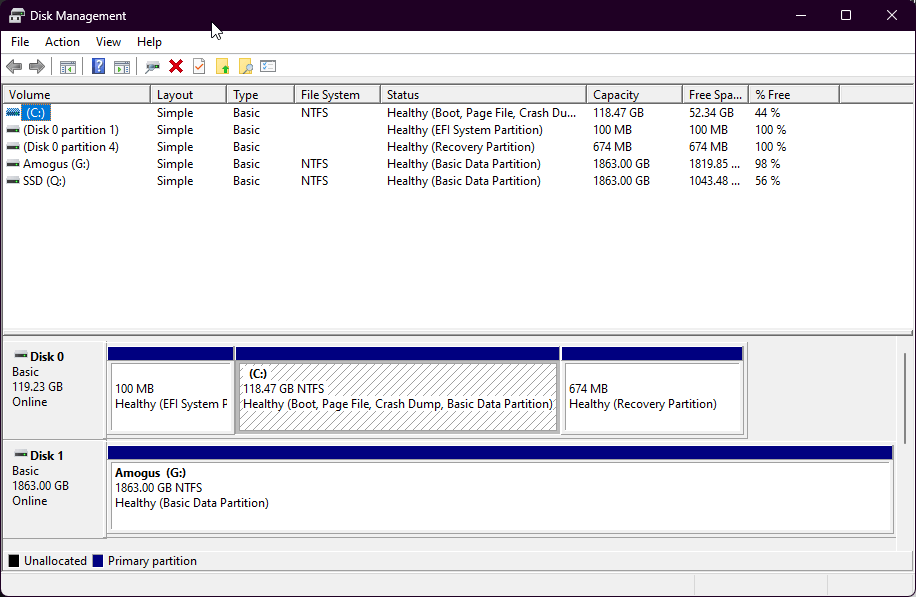Image resolution: width=916 pixels, height=597 pixels.
Task: Toggle the Show/Hide Action Pane icon
Action: (122, 67)
